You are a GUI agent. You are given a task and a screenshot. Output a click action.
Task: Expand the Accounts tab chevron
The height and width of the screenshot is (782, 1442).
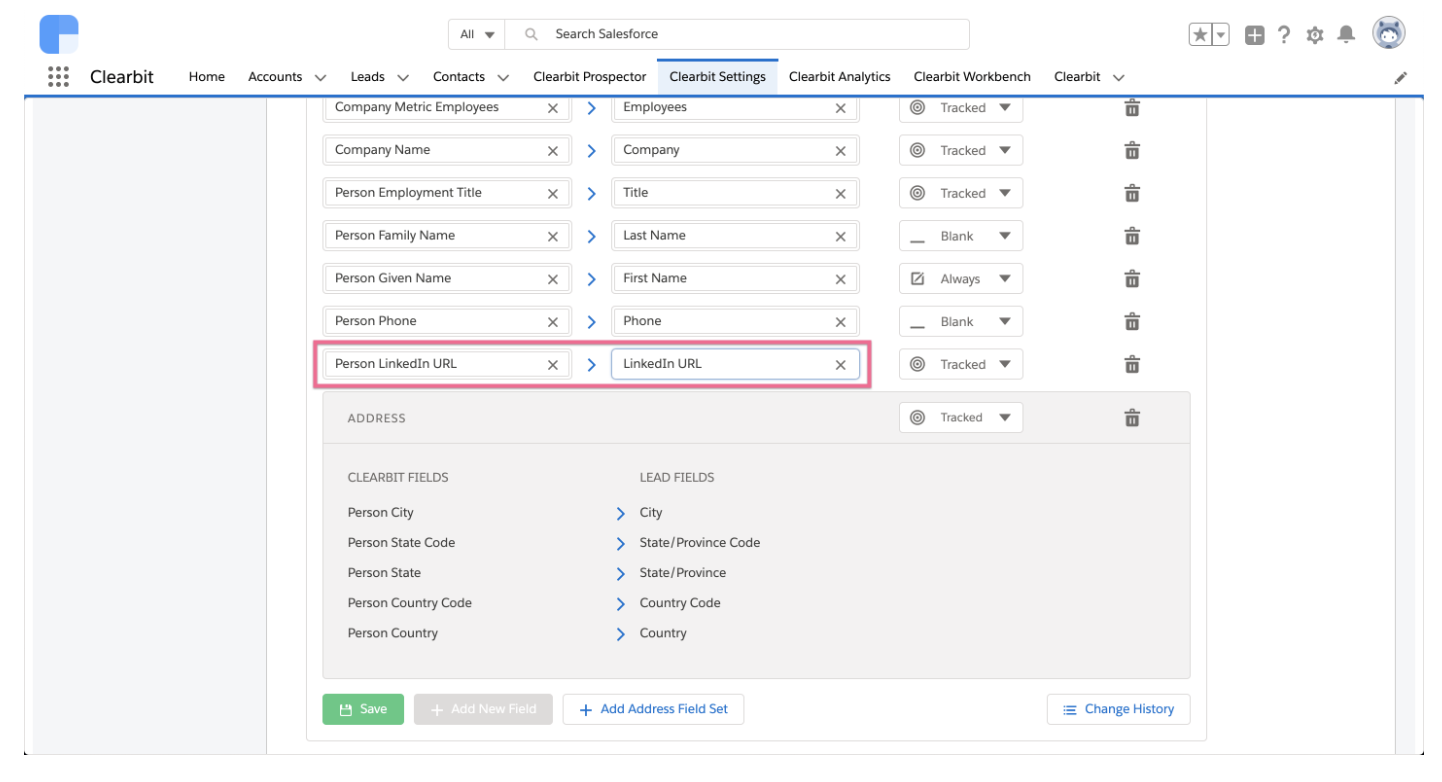[320, 77]
